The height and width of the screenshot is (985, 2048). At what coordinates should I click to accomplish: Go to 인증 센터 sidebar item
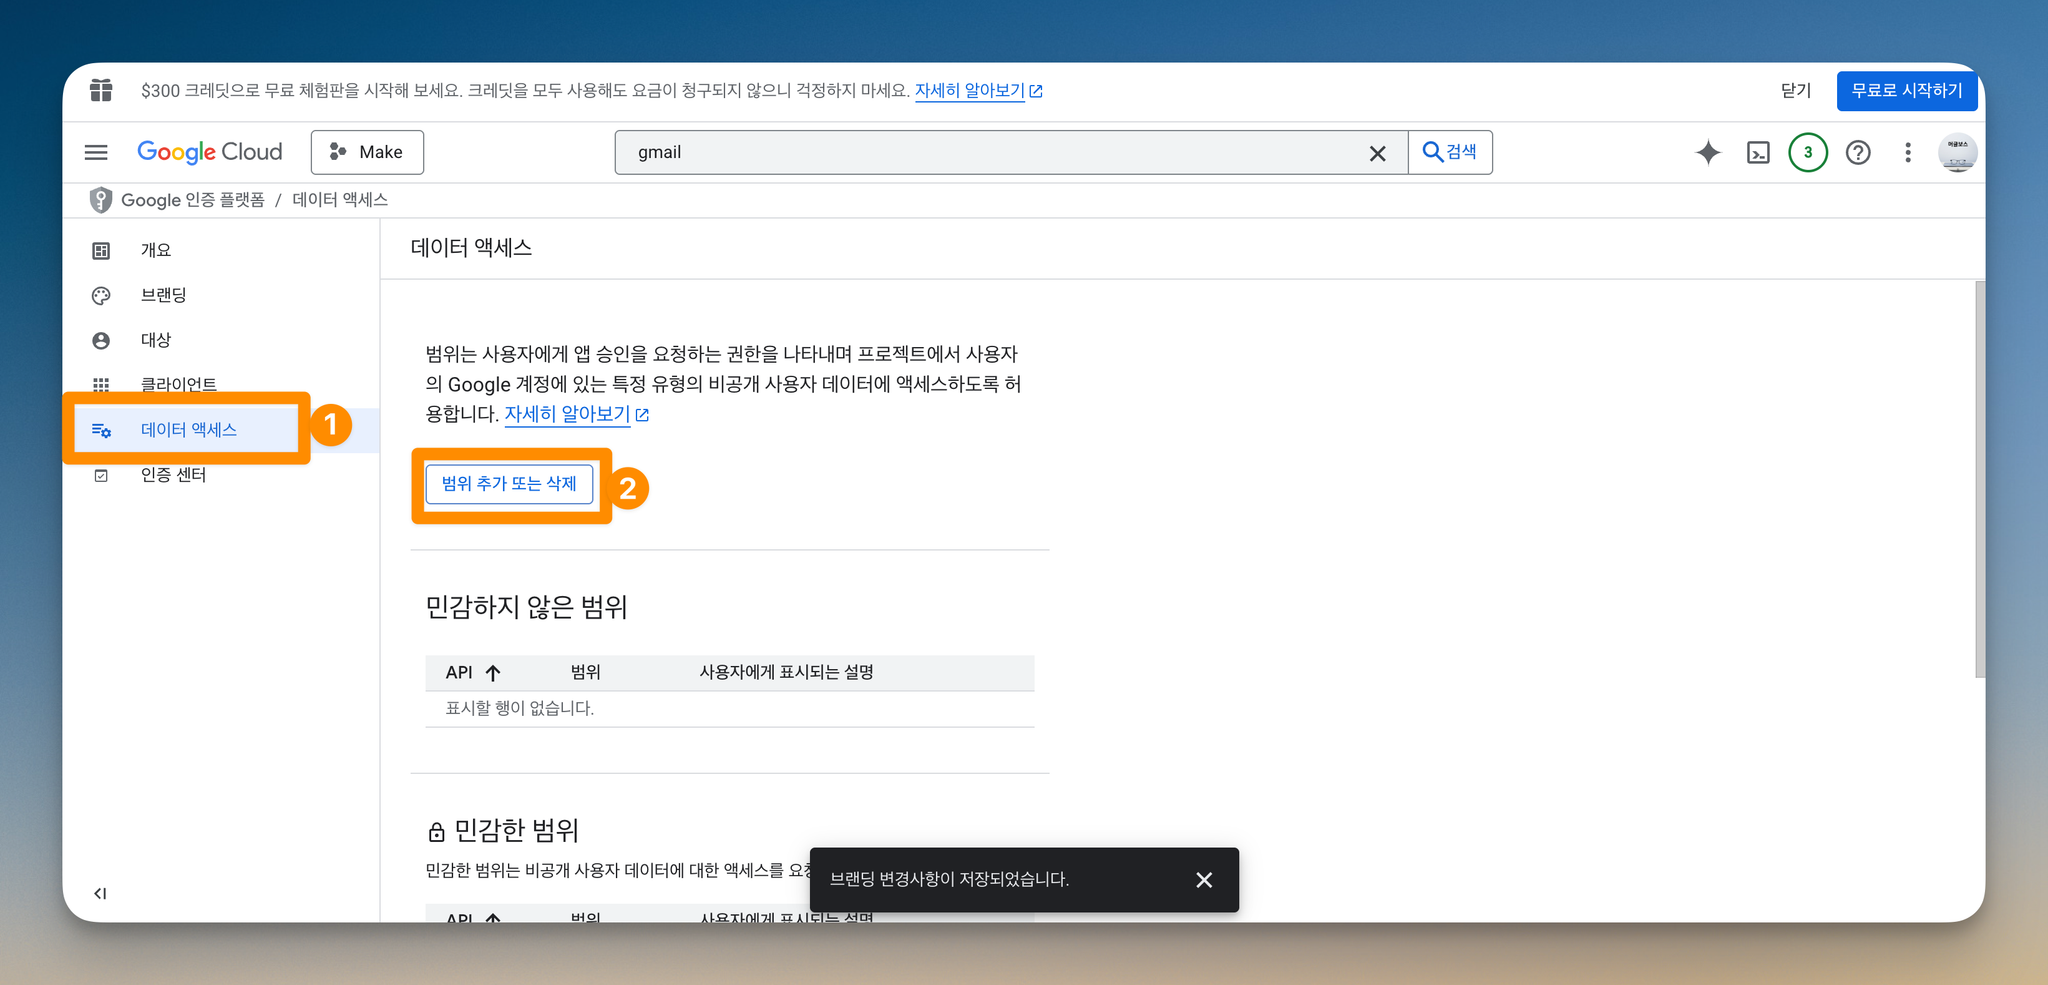tap(174, 475)
